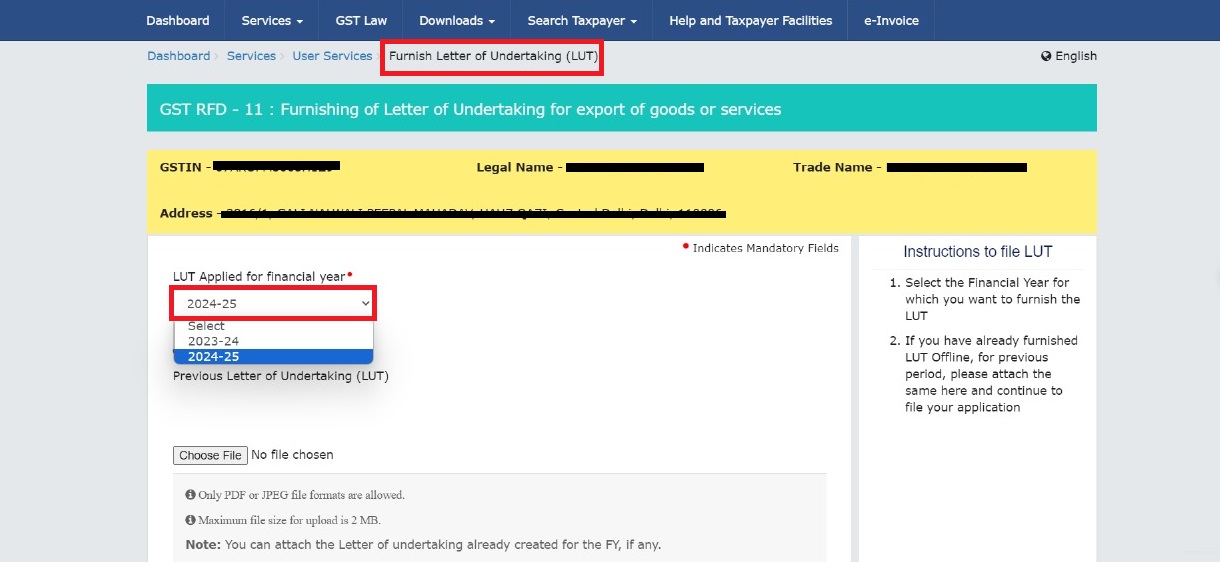Navigate to the User Services breadcrumb
1220x562 pixels.
[332, 56]
